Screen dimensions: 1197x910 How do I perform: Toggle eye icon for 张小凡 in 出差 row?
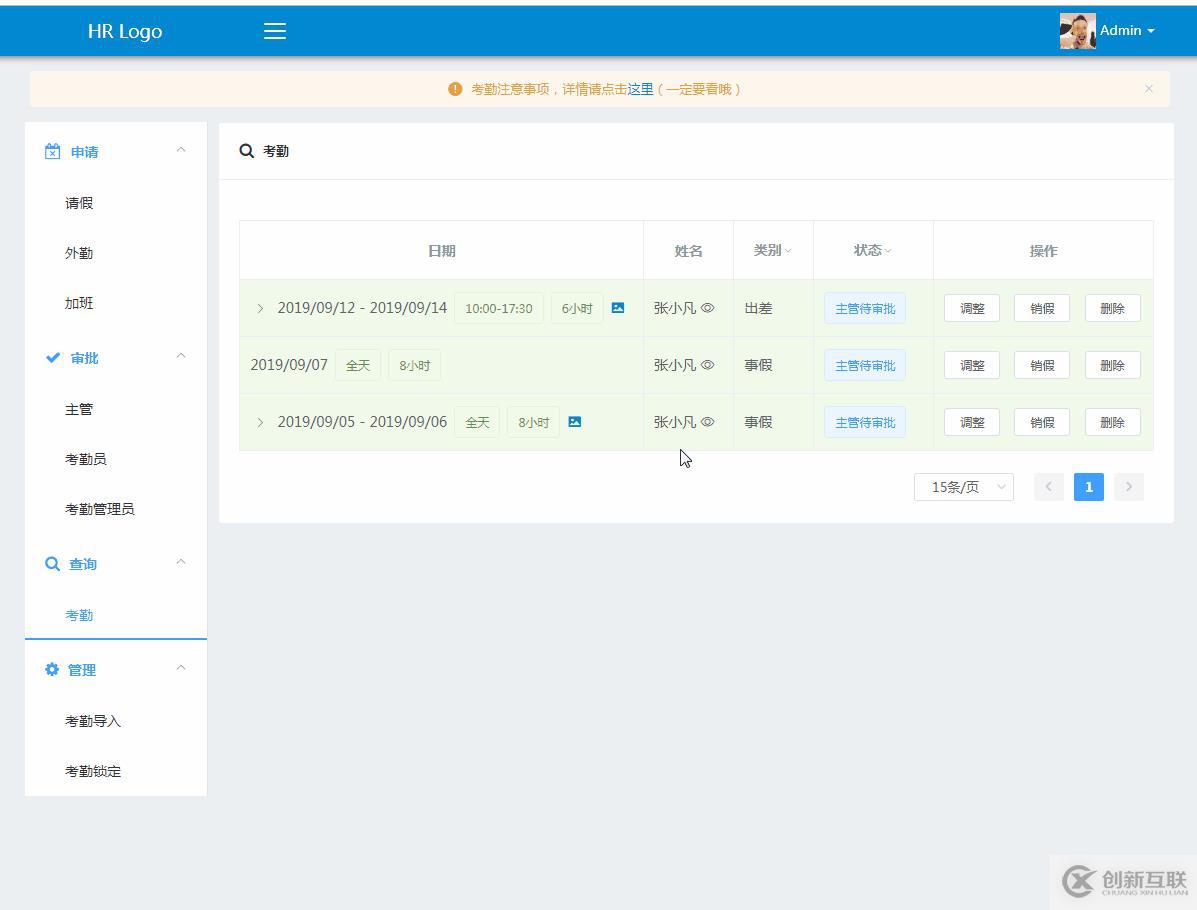[x=708, y=308]
